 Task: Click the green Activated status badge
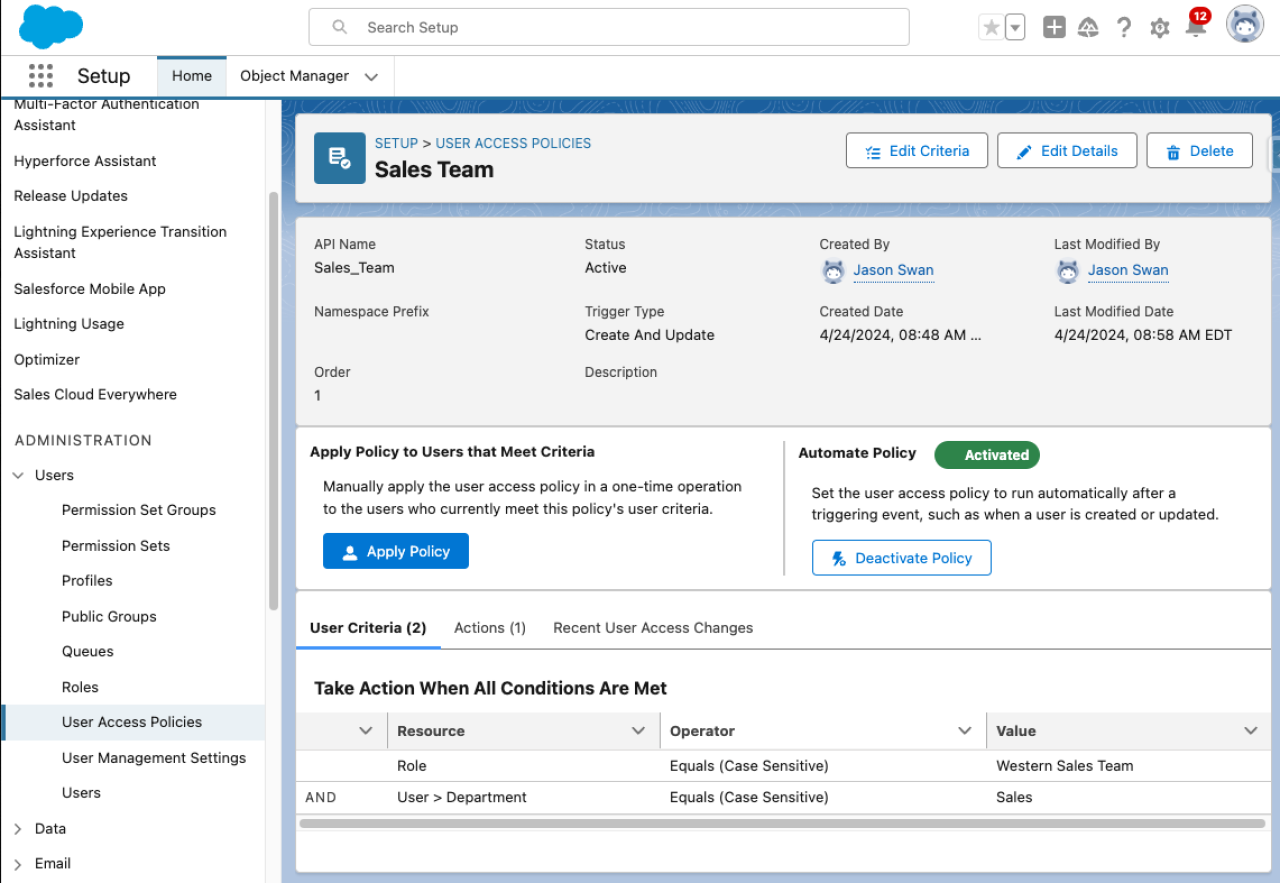pos(987,455)
